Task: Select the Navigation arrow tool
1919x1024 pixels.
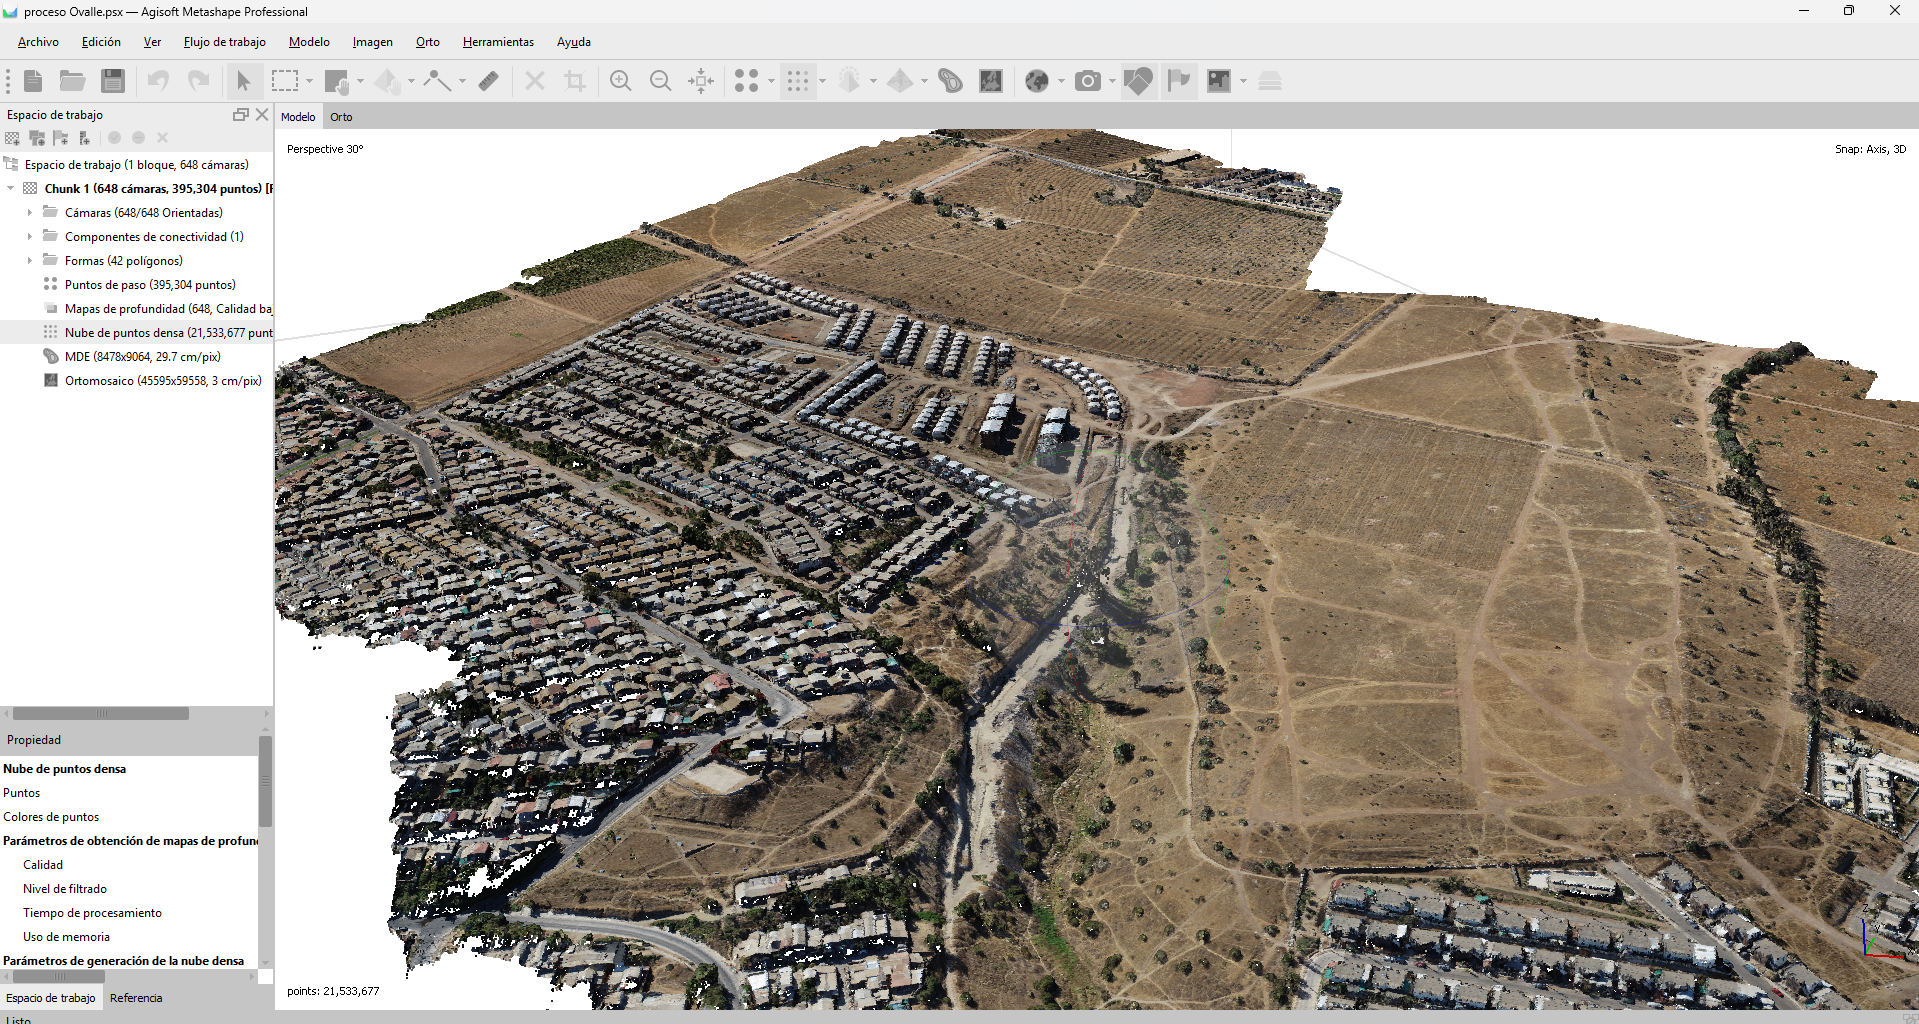Action: point(243,81)
